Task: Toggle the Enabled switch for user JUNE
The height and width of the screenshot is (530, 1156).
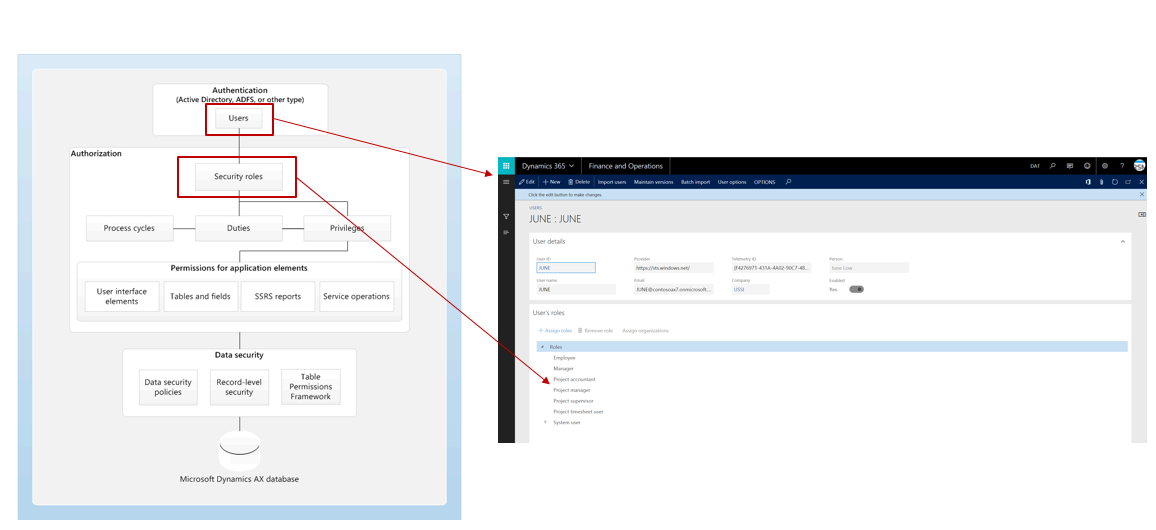Action: pyautogui.click(x=856, y=290)
